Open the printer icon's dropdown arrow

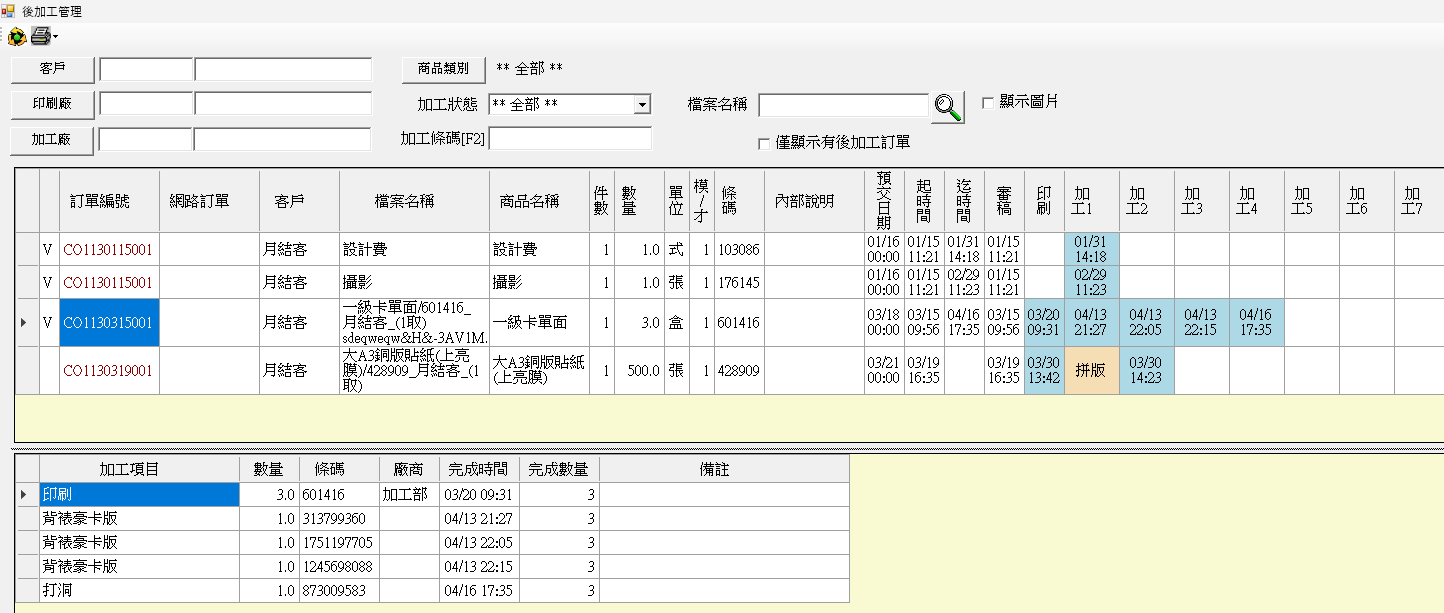pyautogui.click(x=55, y=37)
